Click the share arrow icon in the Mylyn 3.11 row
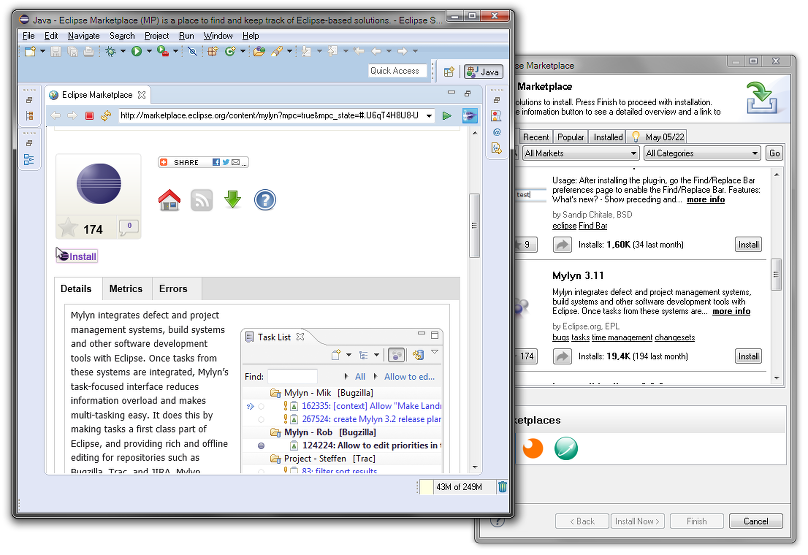808x555 pixels. click(562, 356)
